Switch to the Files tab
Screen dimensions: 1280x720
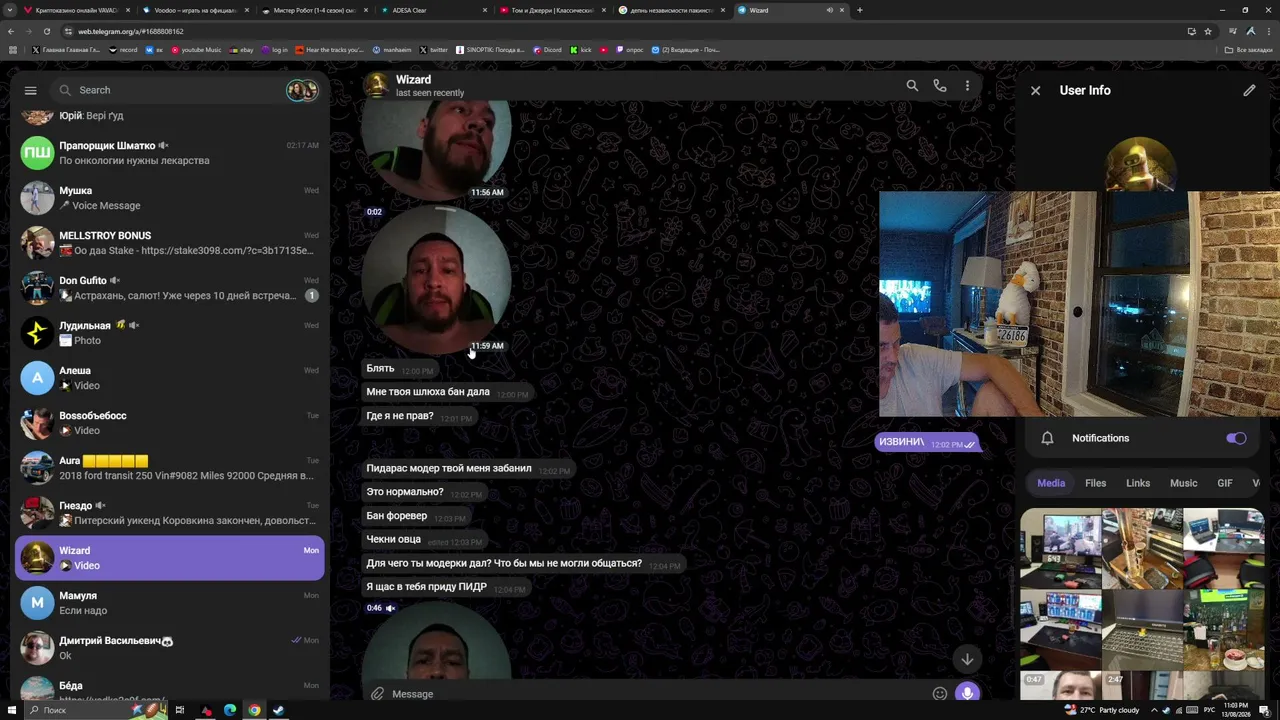(1096, 483)
